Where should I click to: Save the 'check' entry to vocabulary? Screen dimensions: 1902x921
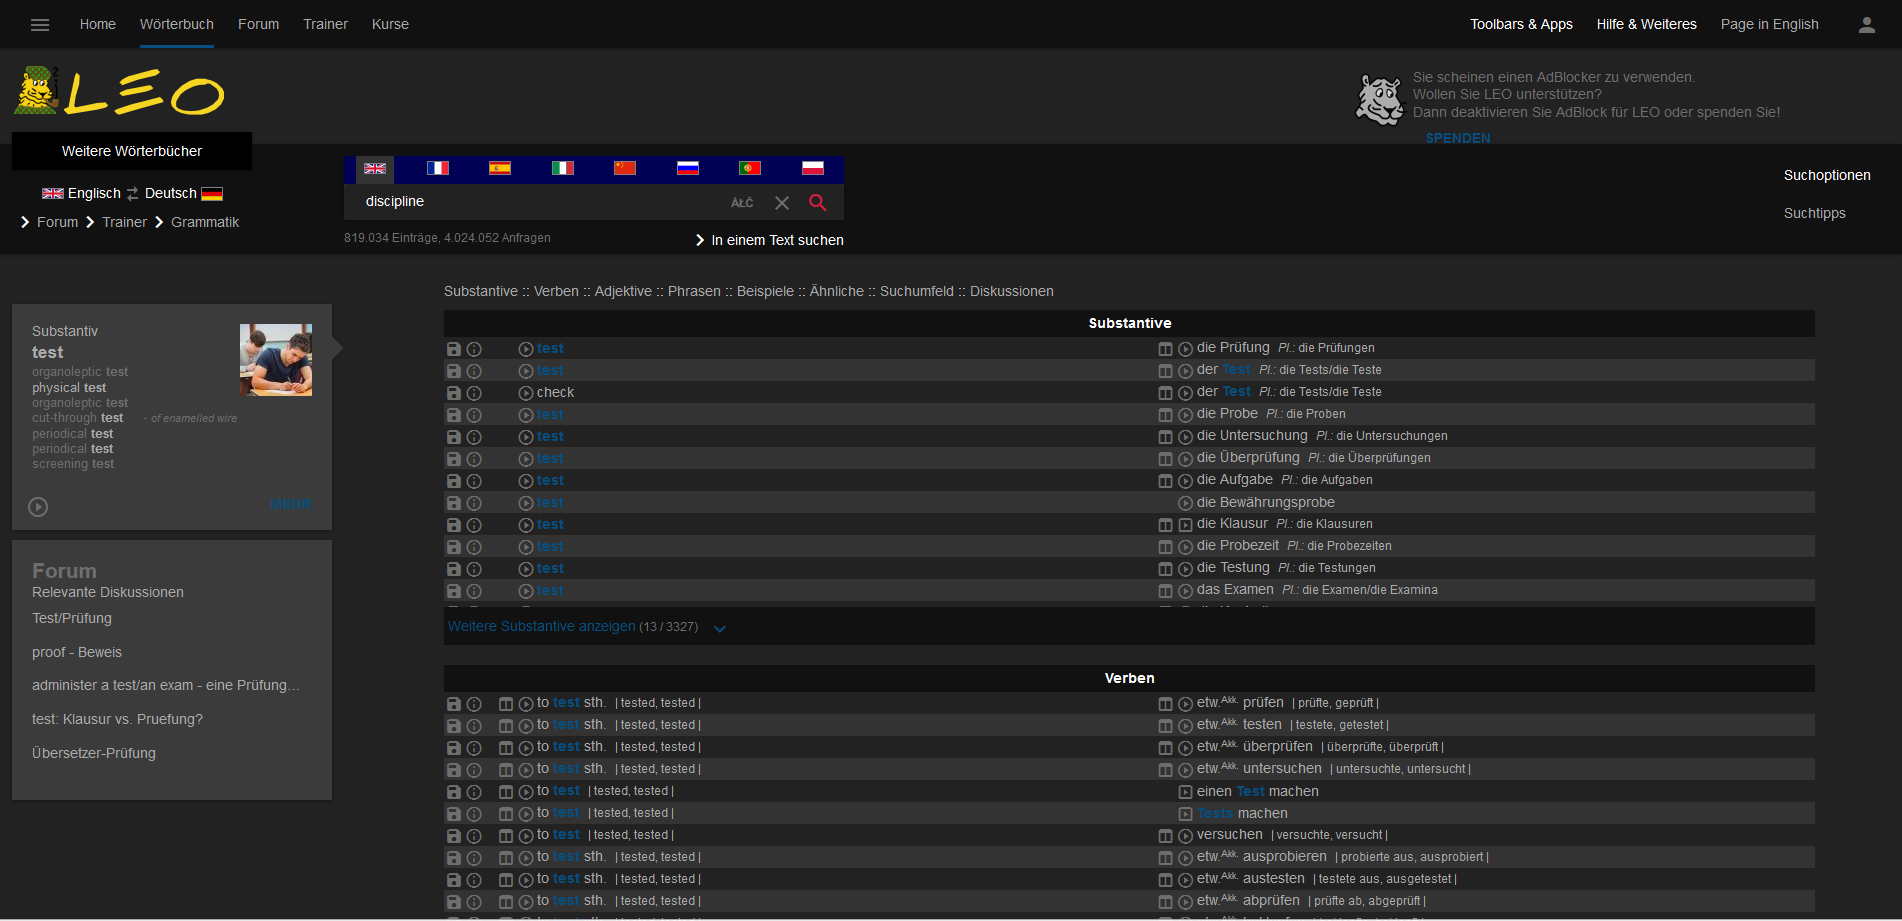tap(454, 393)
